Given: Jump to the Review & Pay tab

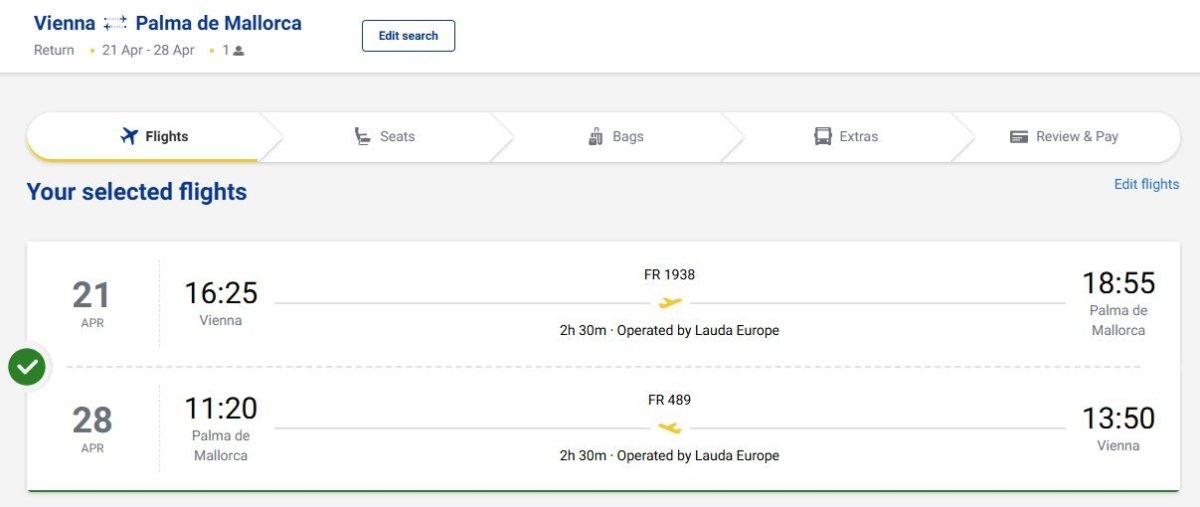Looking at the screenshot, I should [1064, 137].
